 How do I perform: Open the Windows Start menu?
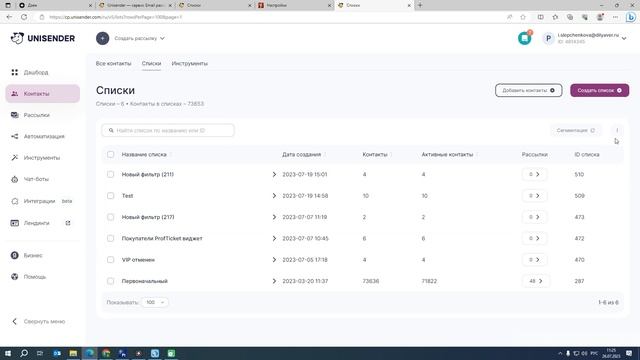pyautogui.click(x=8, y=353)
